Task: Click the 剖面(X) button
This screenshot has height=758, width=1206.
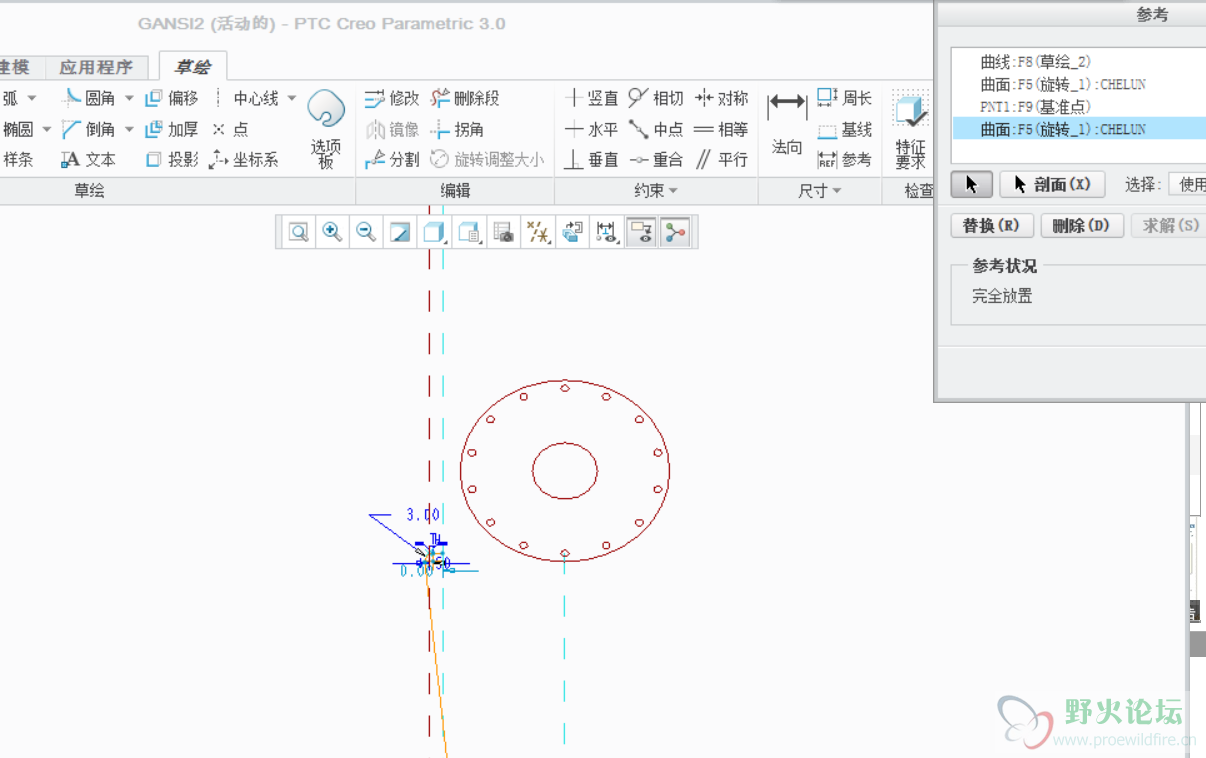Action: pos(1052,184)
